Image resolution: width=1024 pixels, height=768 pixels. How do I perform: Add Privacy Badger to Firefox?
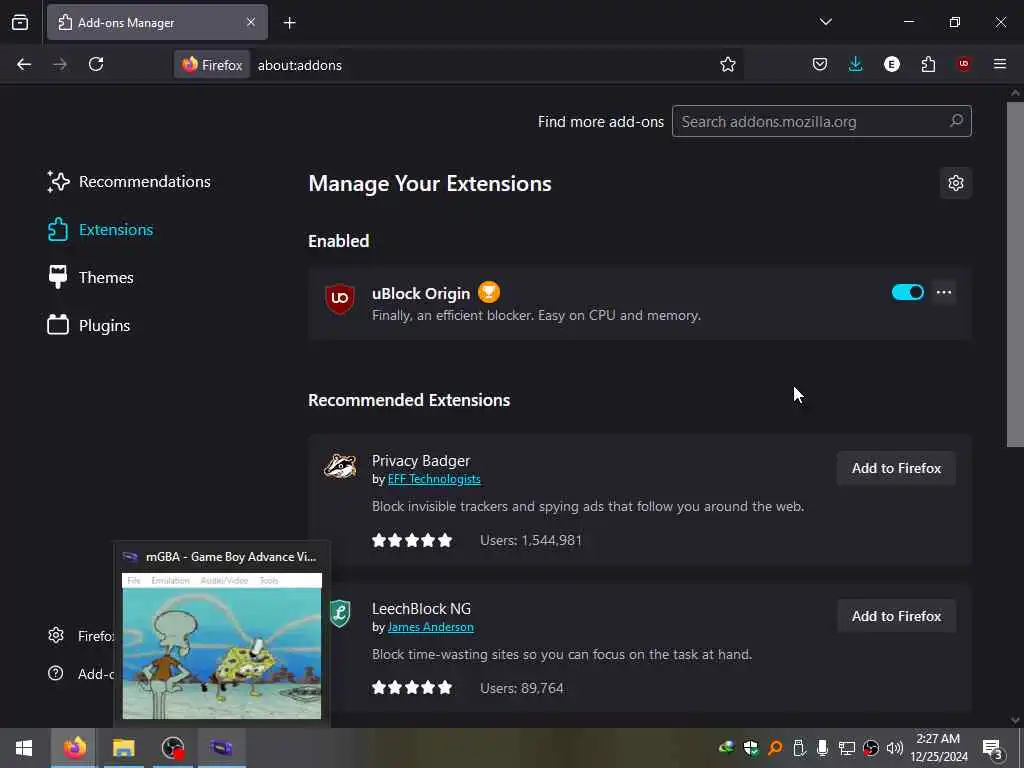click(896, 468)
